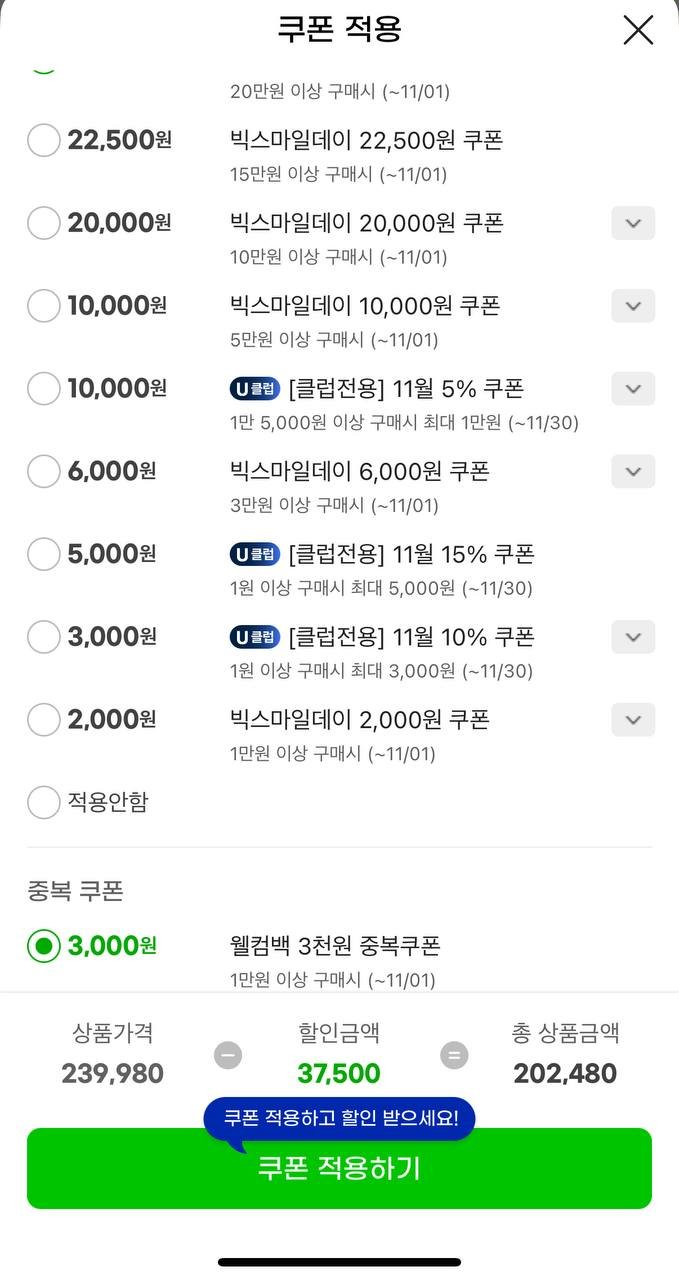Viewport: 679px width, 1280px height.
Task: Expand details of 빅스마일데이 2,000원 coupon
Action: click(633, 719)
